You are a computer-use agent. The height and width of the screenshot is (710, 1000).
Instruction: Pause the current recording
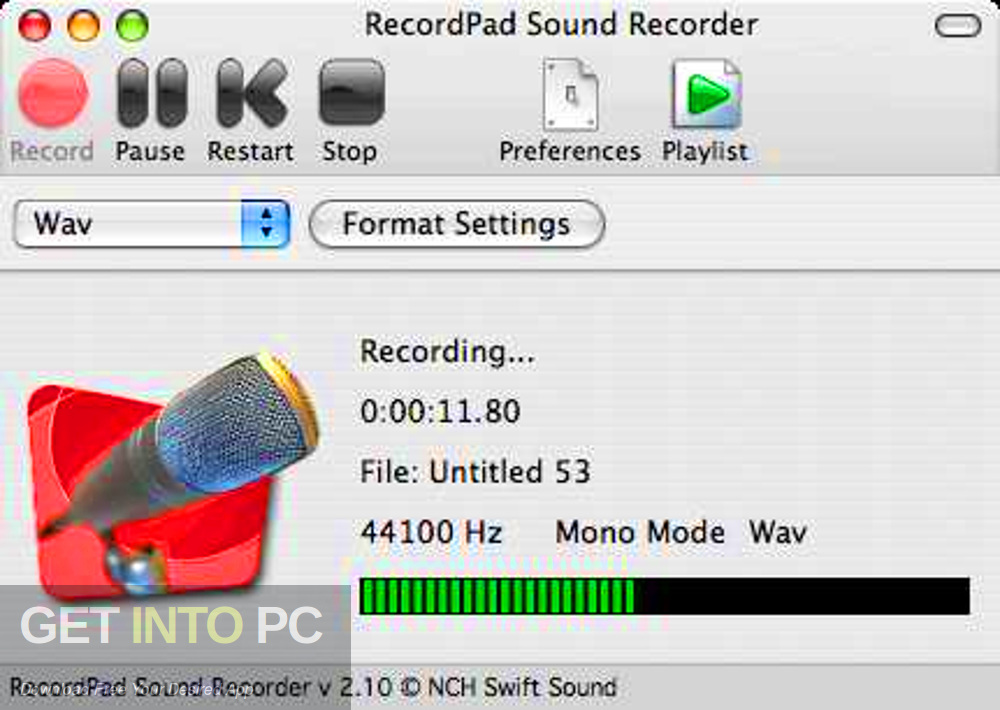(148, 93)
